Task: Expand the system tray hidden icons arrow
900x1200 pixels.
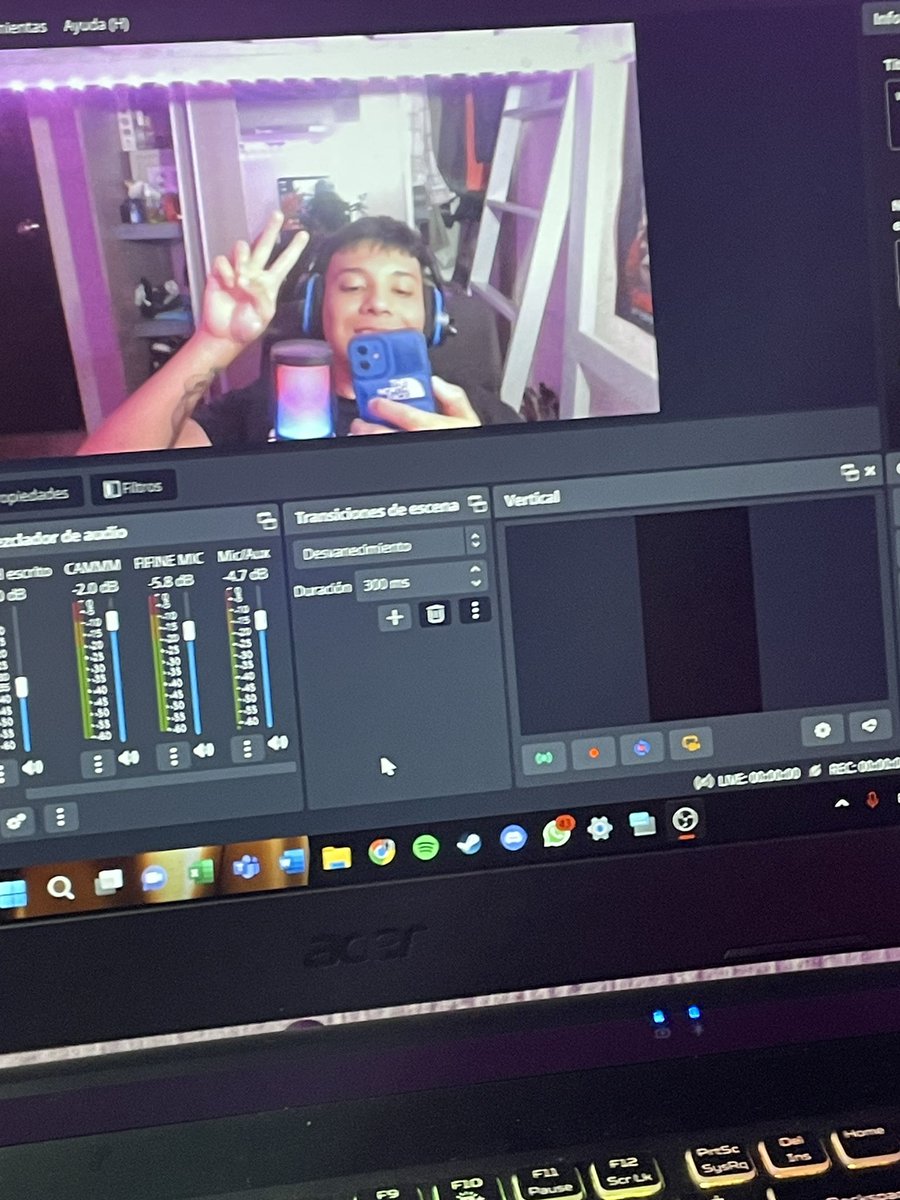Action: (x=843, y=802)
